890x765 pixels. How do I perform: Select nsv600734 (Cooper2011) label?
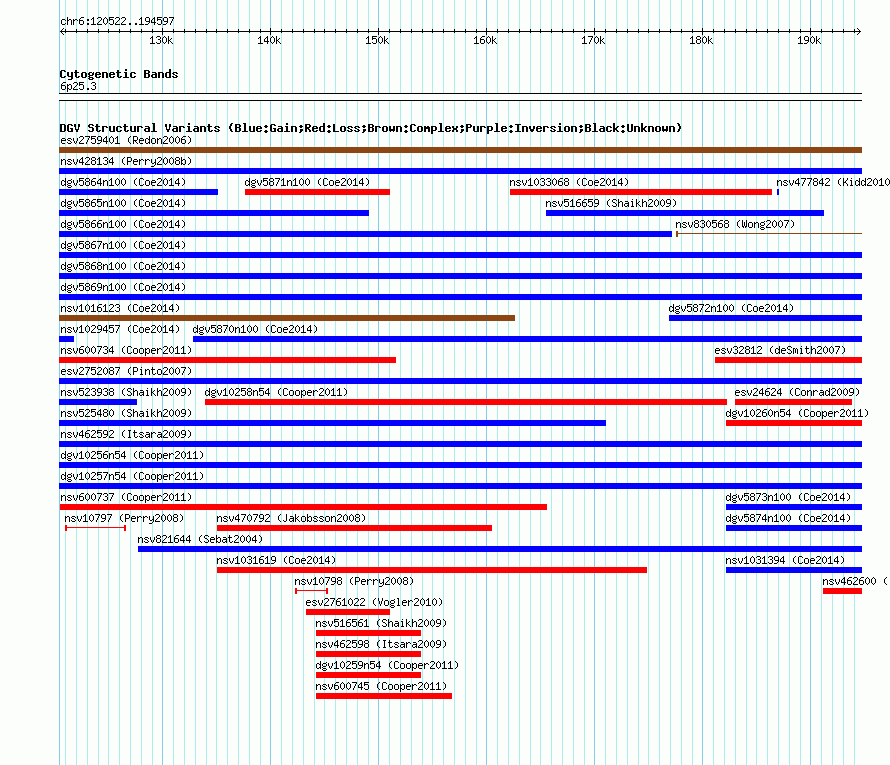tap(126, 350)
